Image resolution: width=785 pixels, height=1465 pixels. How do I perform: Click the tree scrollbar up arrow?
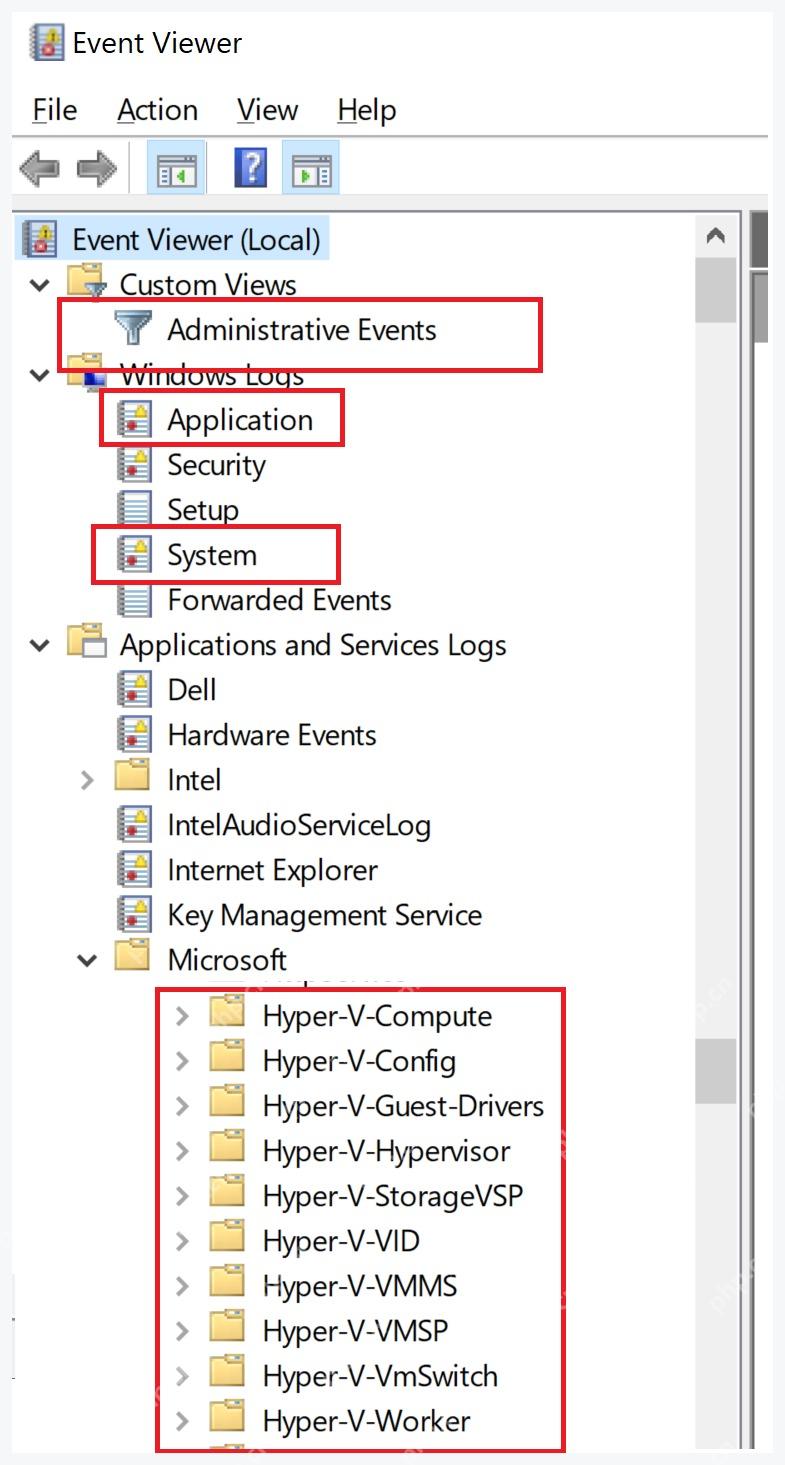click(715, 237)
